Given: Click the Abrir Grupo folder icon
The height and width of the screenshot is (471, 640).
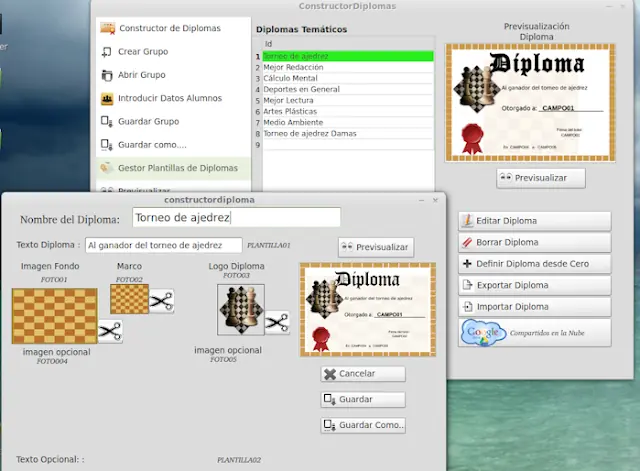Looking at the screenshot, I should point(107,75).
